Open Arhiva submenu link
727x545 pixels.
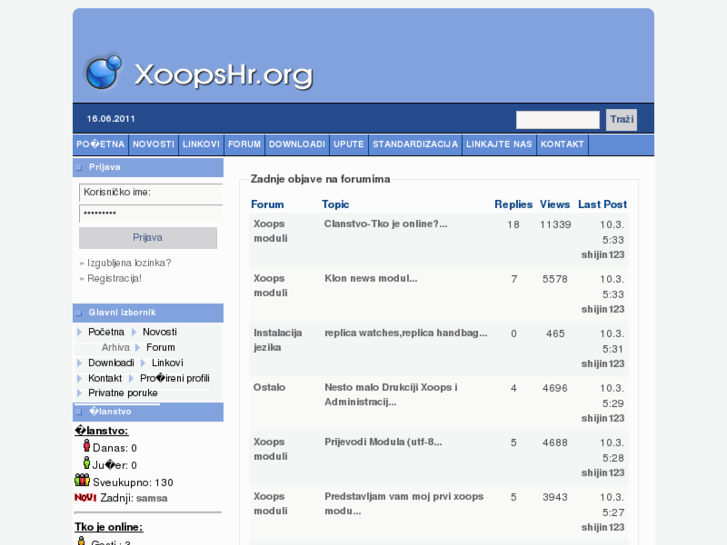coord(115,347)
